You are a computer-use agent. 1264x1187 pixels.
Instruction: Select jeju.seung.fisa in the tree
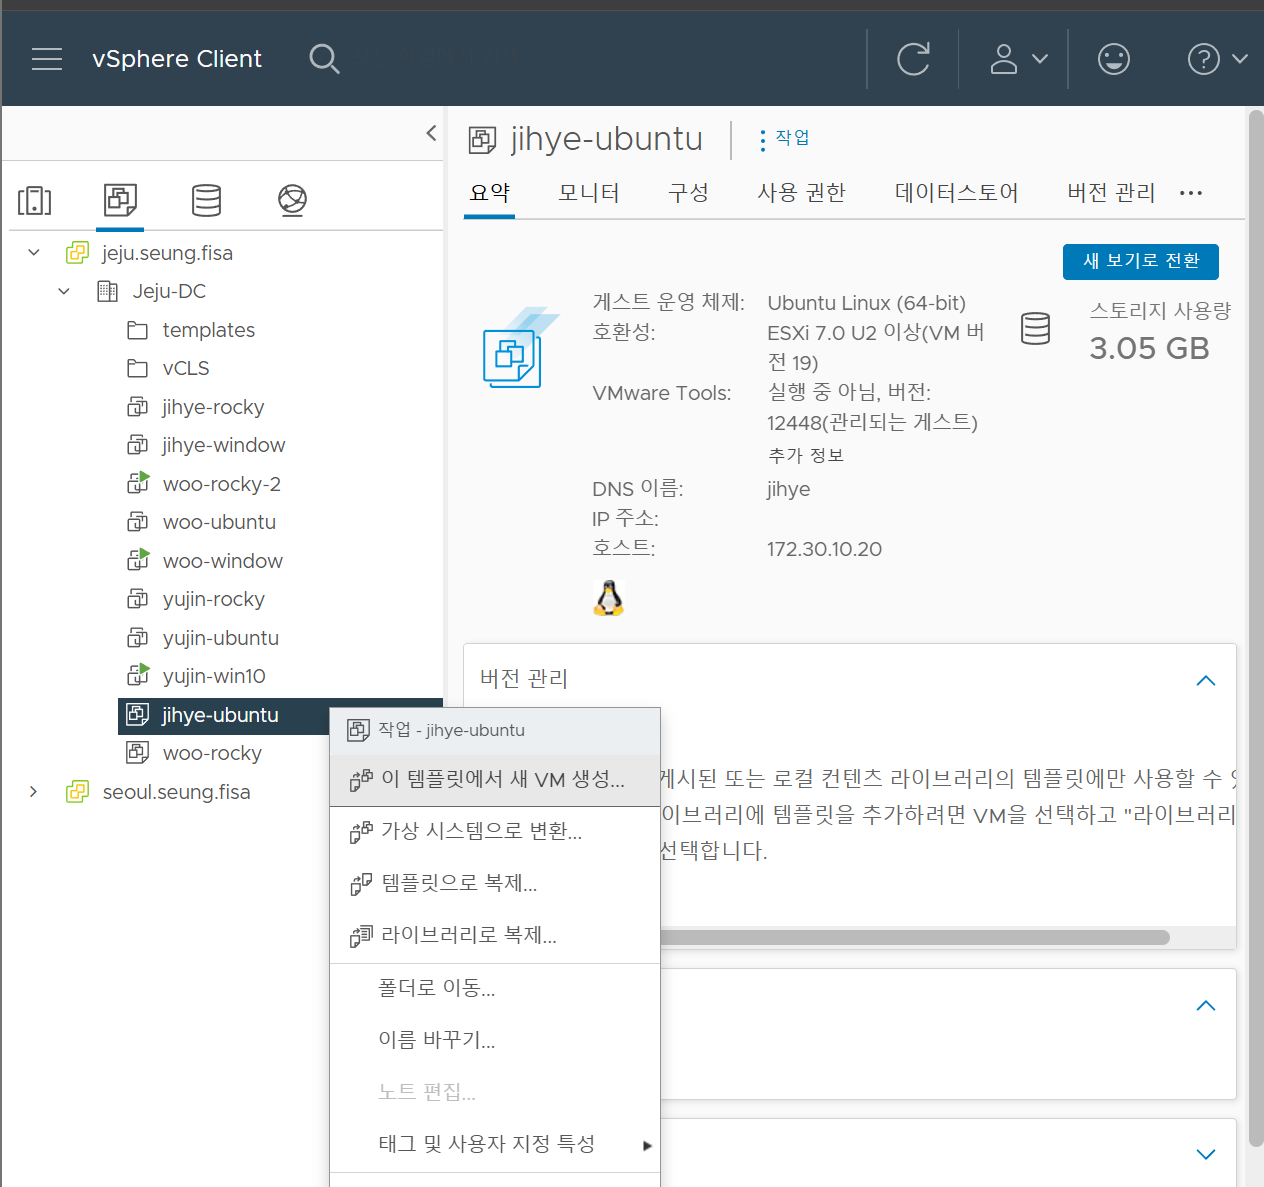[167, 253]
